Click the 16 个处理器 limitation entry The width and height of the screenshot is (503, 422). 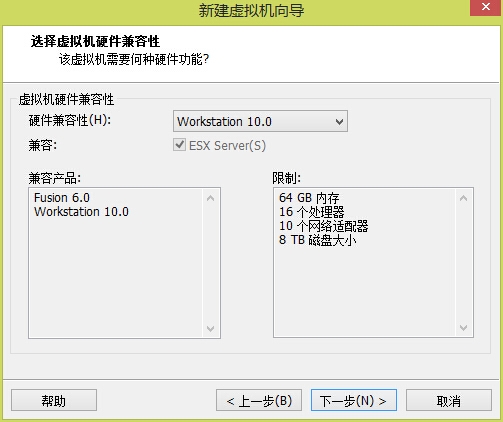coord(311,212)
